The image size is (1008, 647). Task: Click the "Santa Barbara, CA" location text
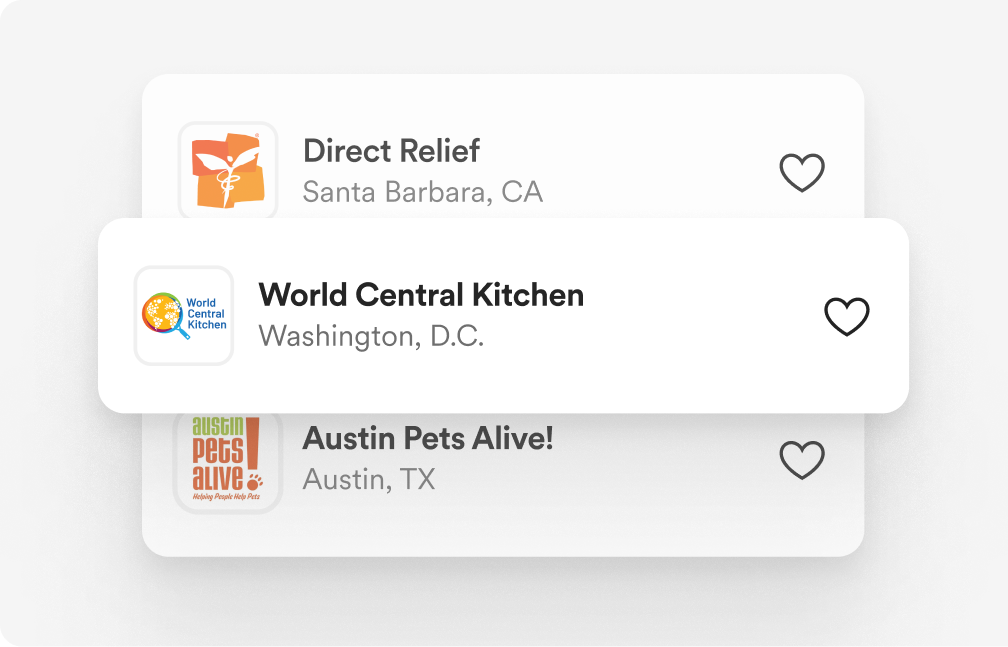pos(422,191)
